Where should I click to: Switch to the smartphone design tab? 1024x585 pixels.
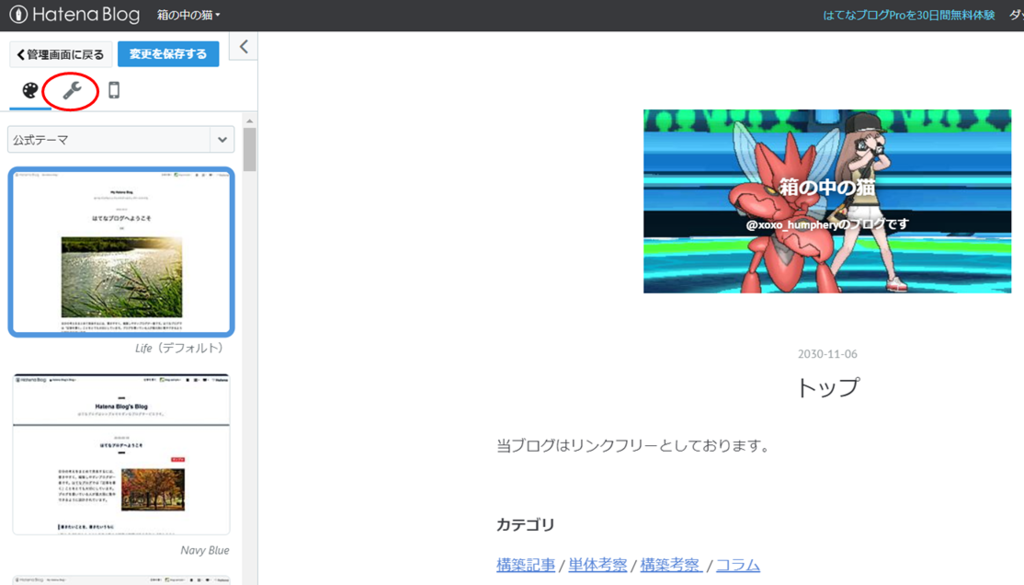click(114, 90)
